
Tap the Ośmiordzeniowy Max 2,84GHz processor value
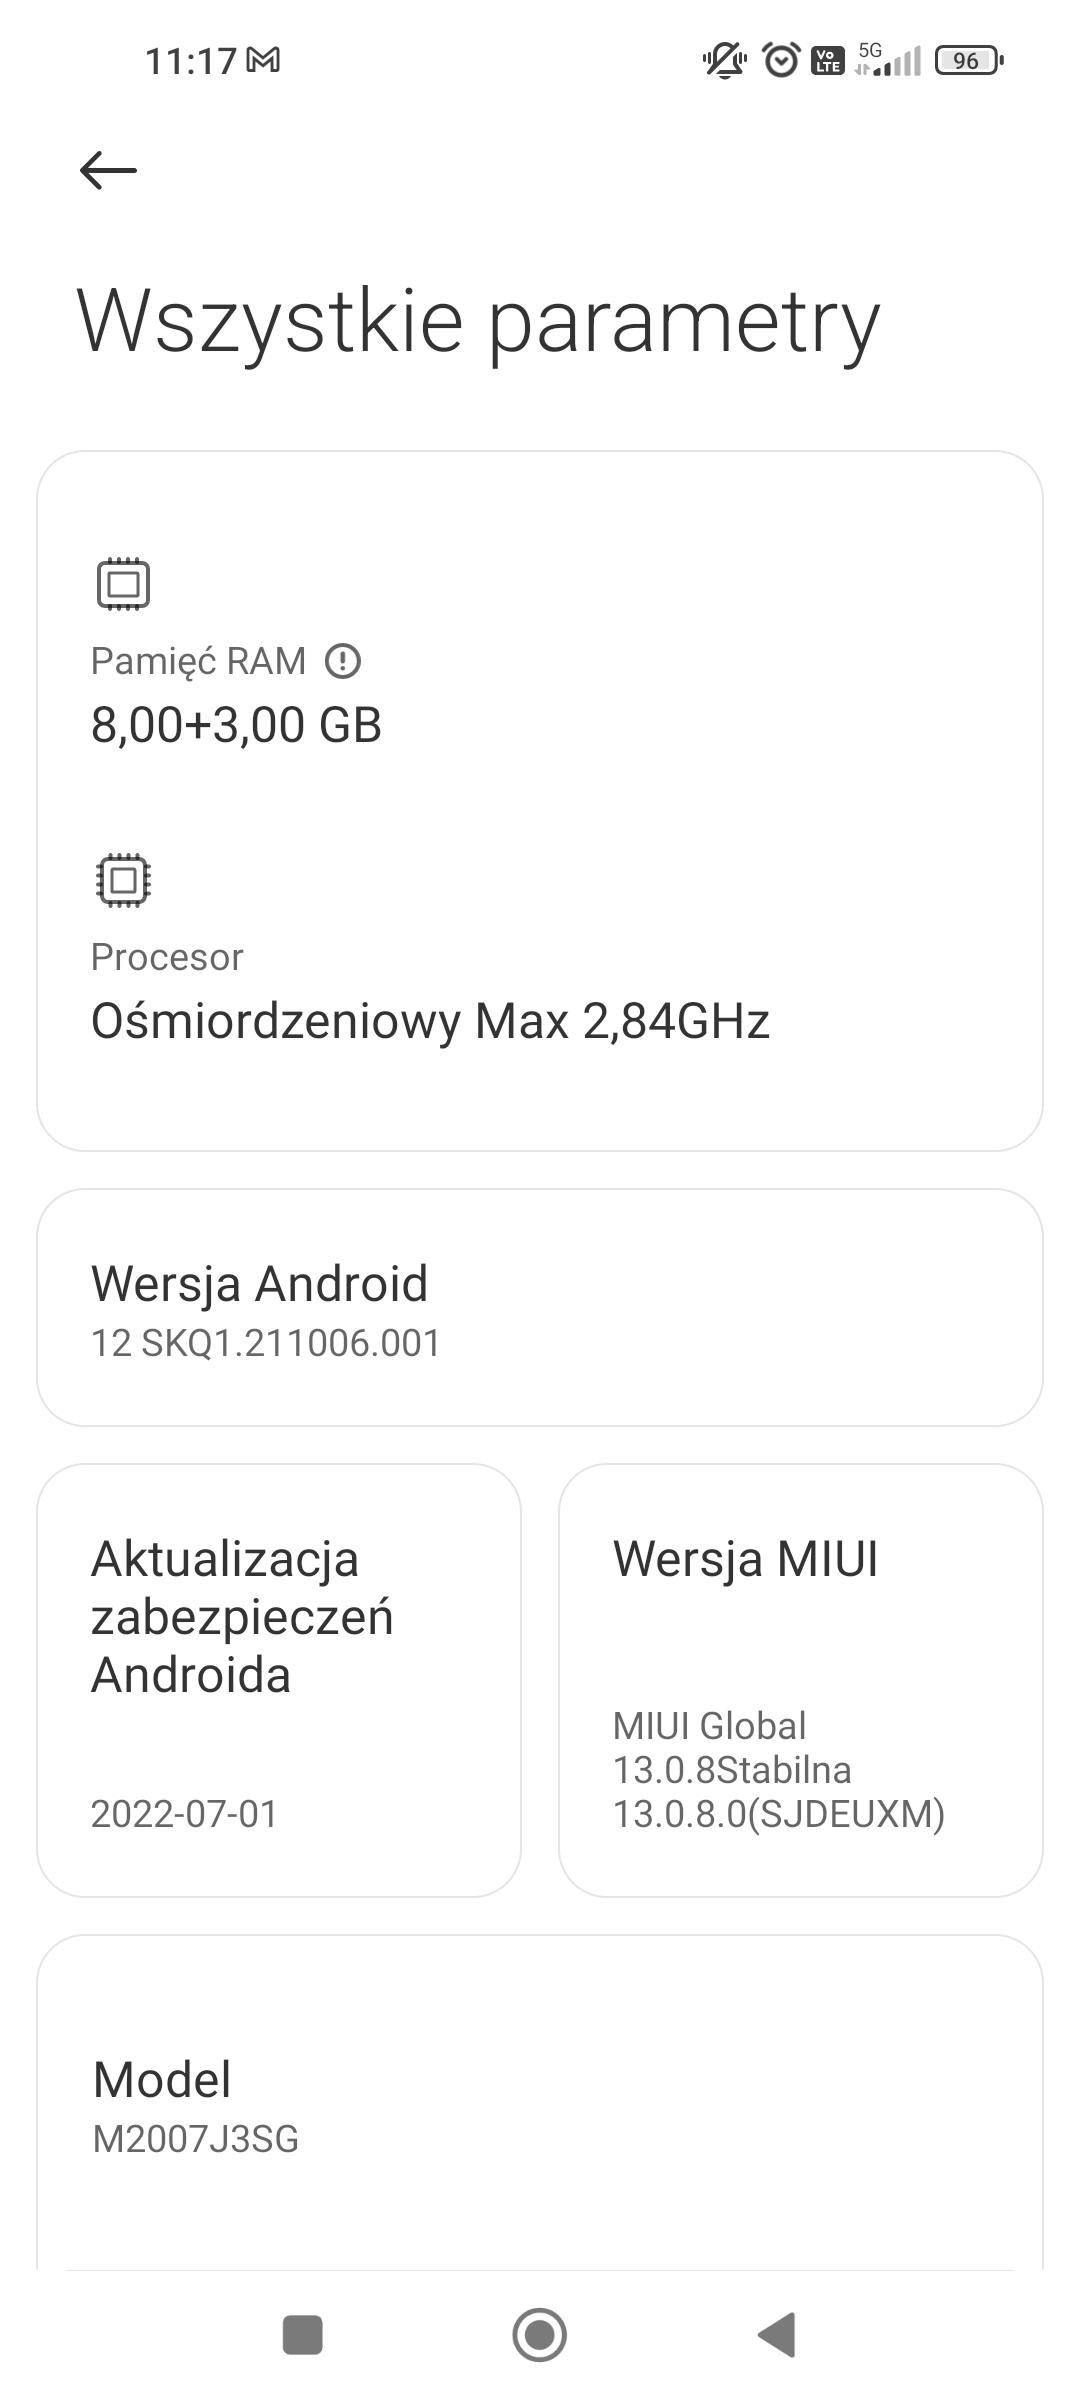pyautogui.click(x=430, y=1021)
